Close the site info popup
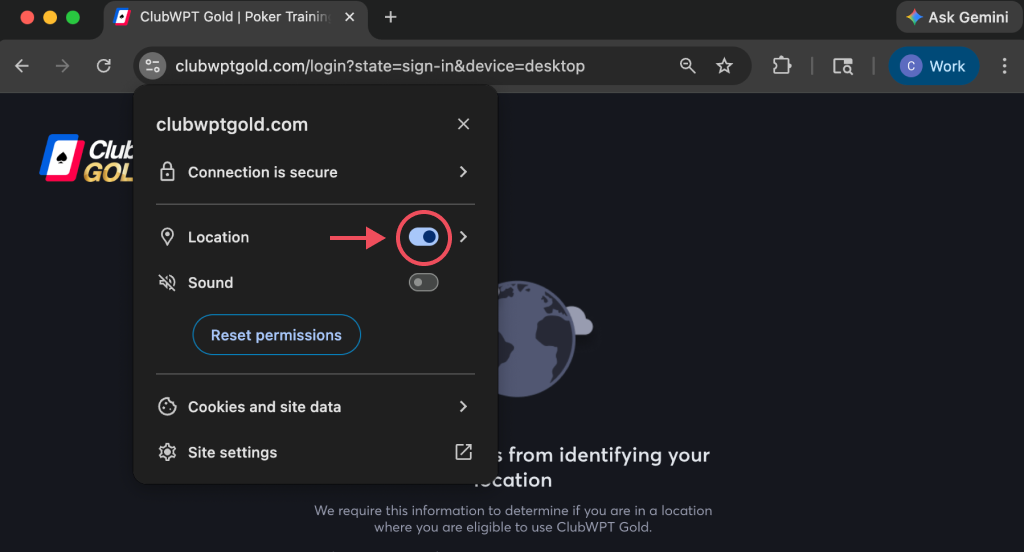 pyautogui.click(x=463, y=124)
